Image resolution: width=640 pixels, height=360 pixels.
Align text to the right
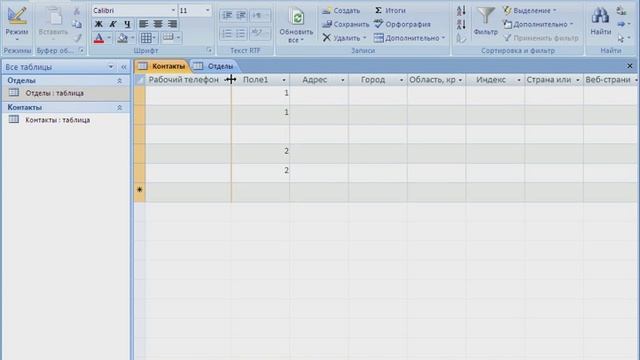(x=173, y=24)
